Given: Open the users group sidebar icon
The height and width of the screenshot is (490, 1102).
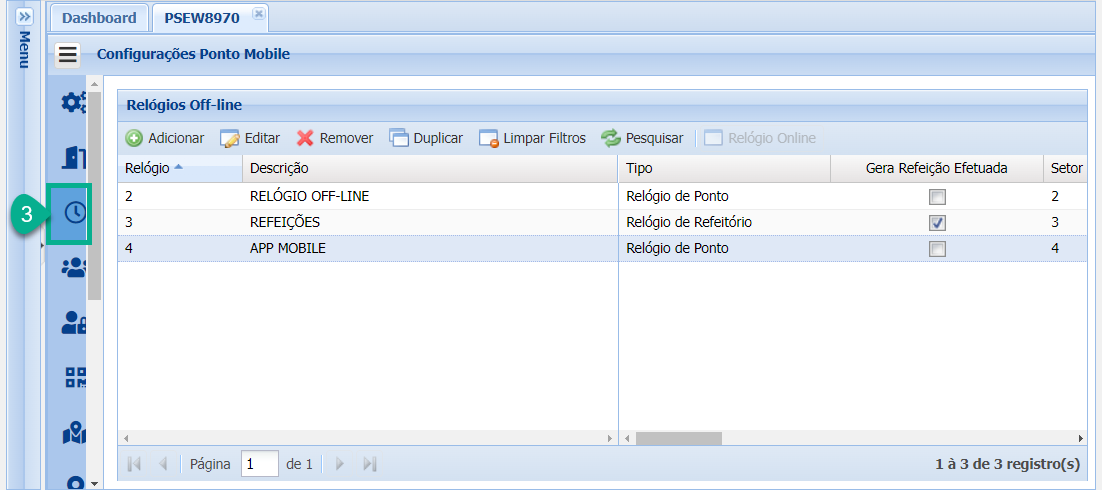Looking at the screenshot, I should [x=74, y=267].
